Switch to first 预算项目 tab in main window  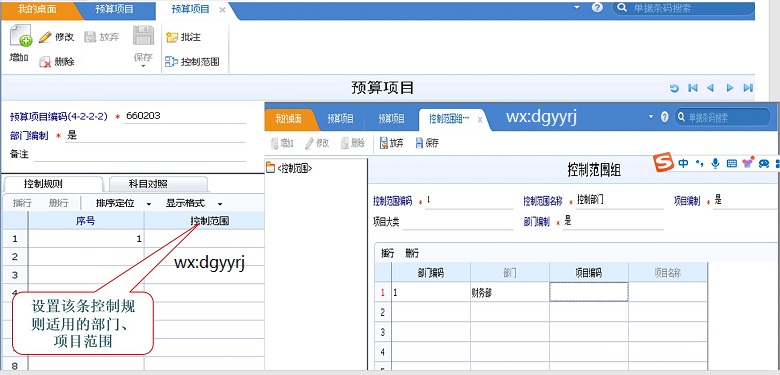coord(115,9)
